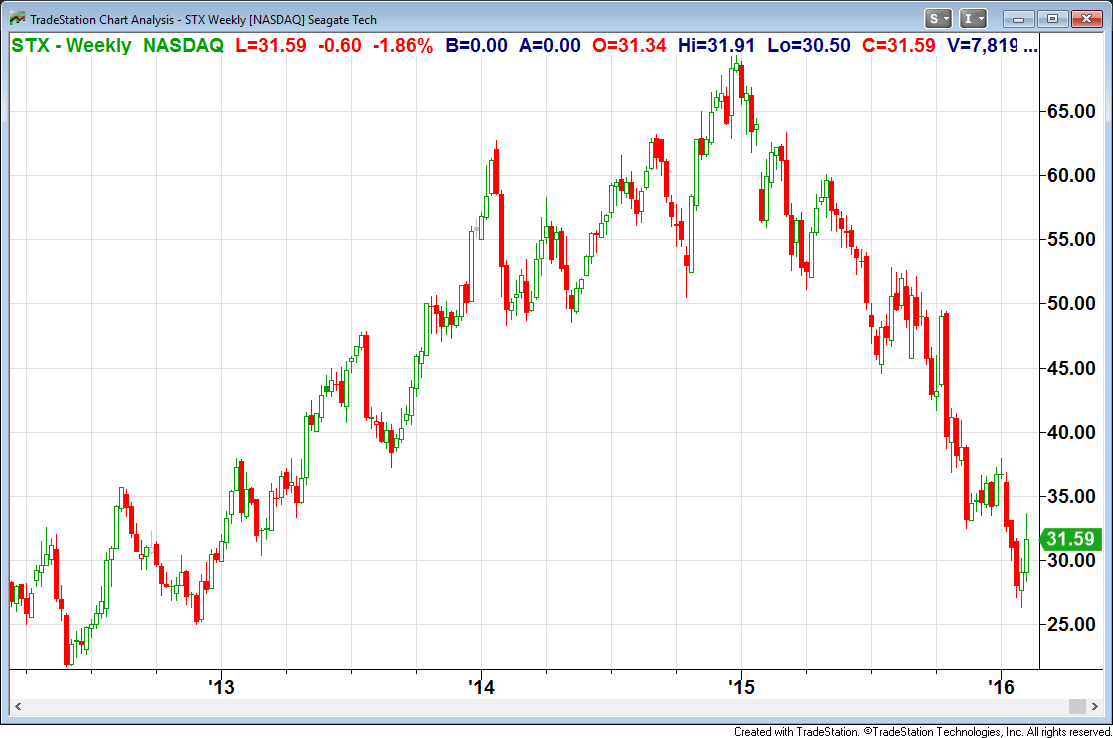The height and width of the screenshot is (738, 1113).
Task: Click the 'B=0.00' bid value
Action: [476, 45]
